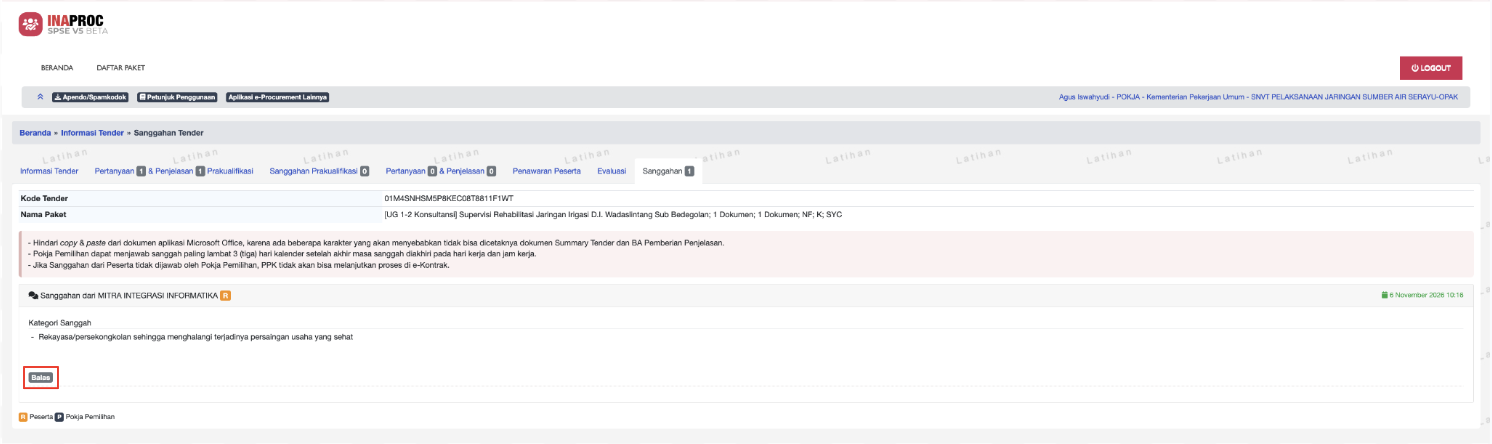This screenshot has height=444, width=1492.
Task: Click the Sanggahan Tender breadcrumb text
Action: tap(169, 132)
